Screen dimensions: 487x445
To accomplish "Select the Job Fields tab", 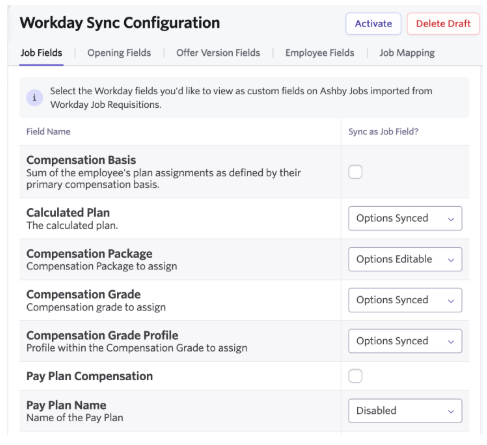I will [x=41, y=53].
